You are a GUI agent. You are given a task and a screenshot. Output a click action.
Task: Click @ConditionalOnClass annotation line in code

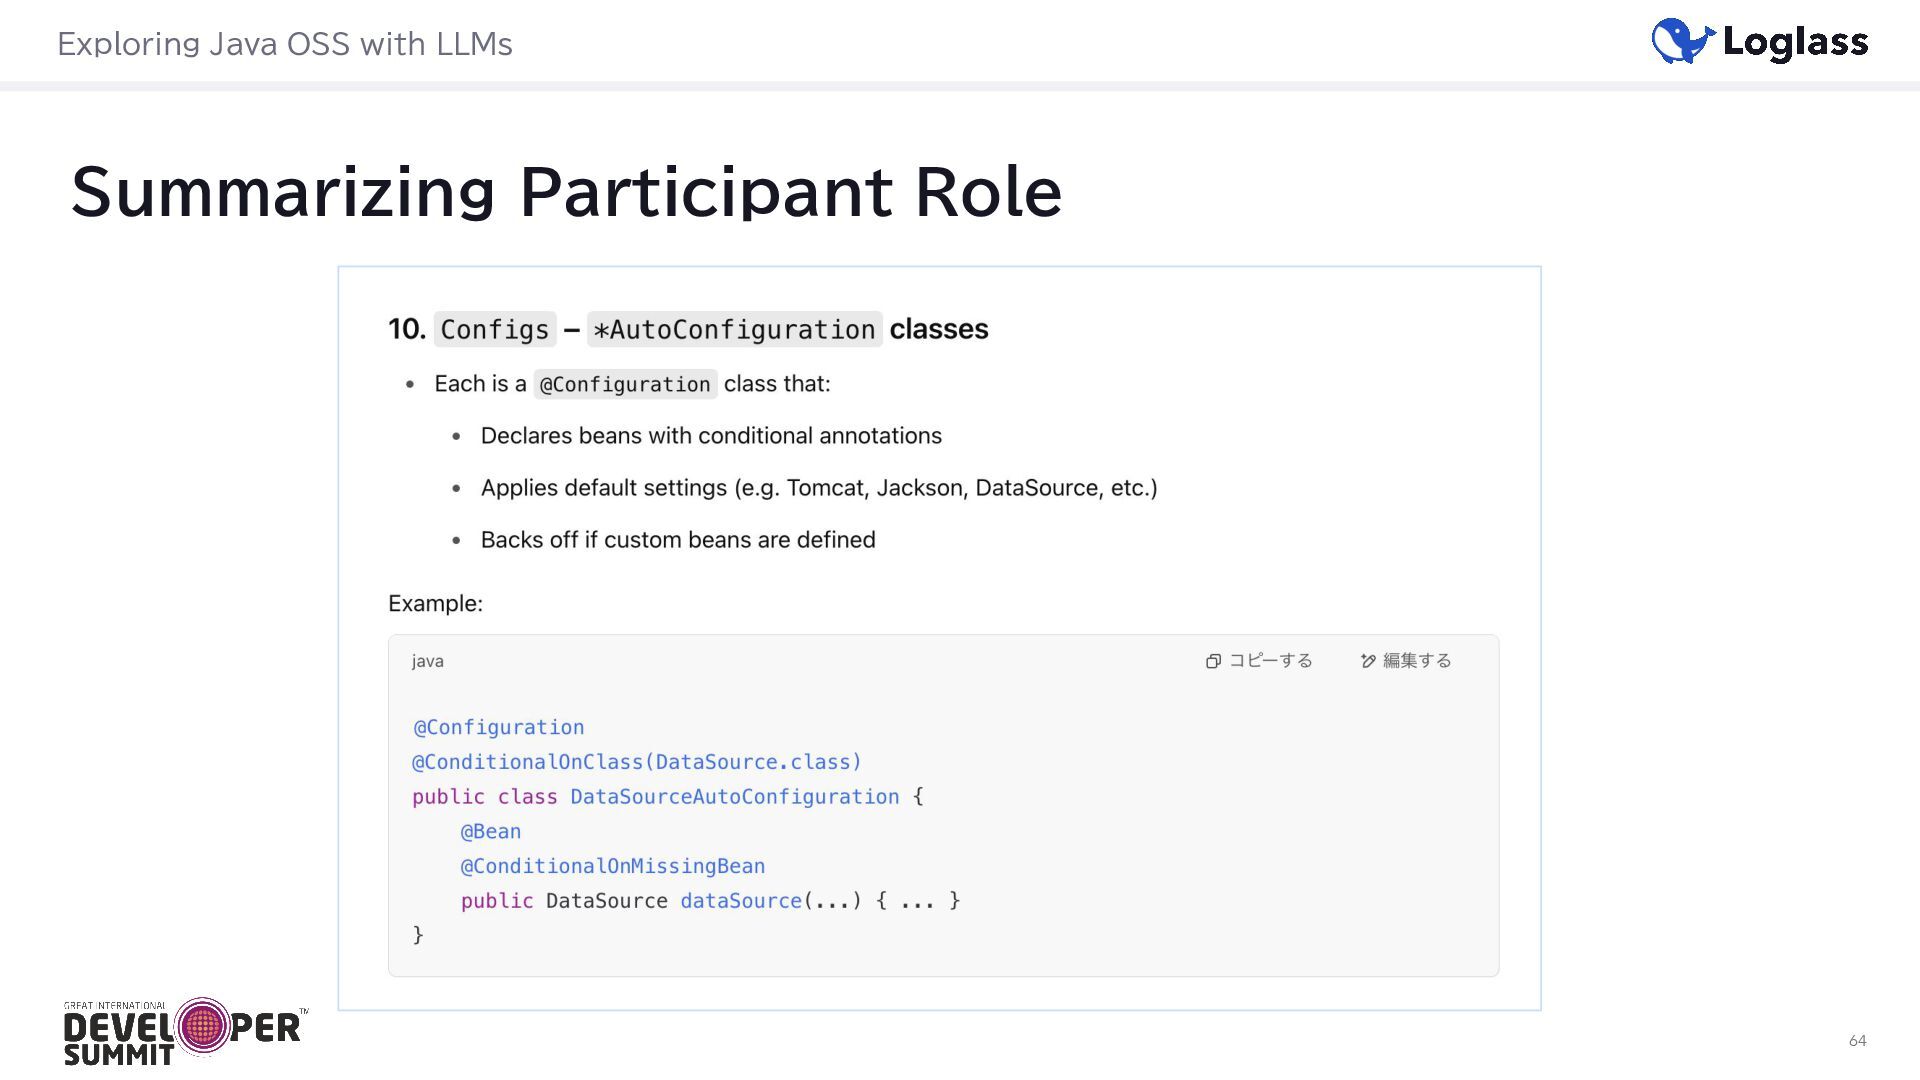click(636, 762)
